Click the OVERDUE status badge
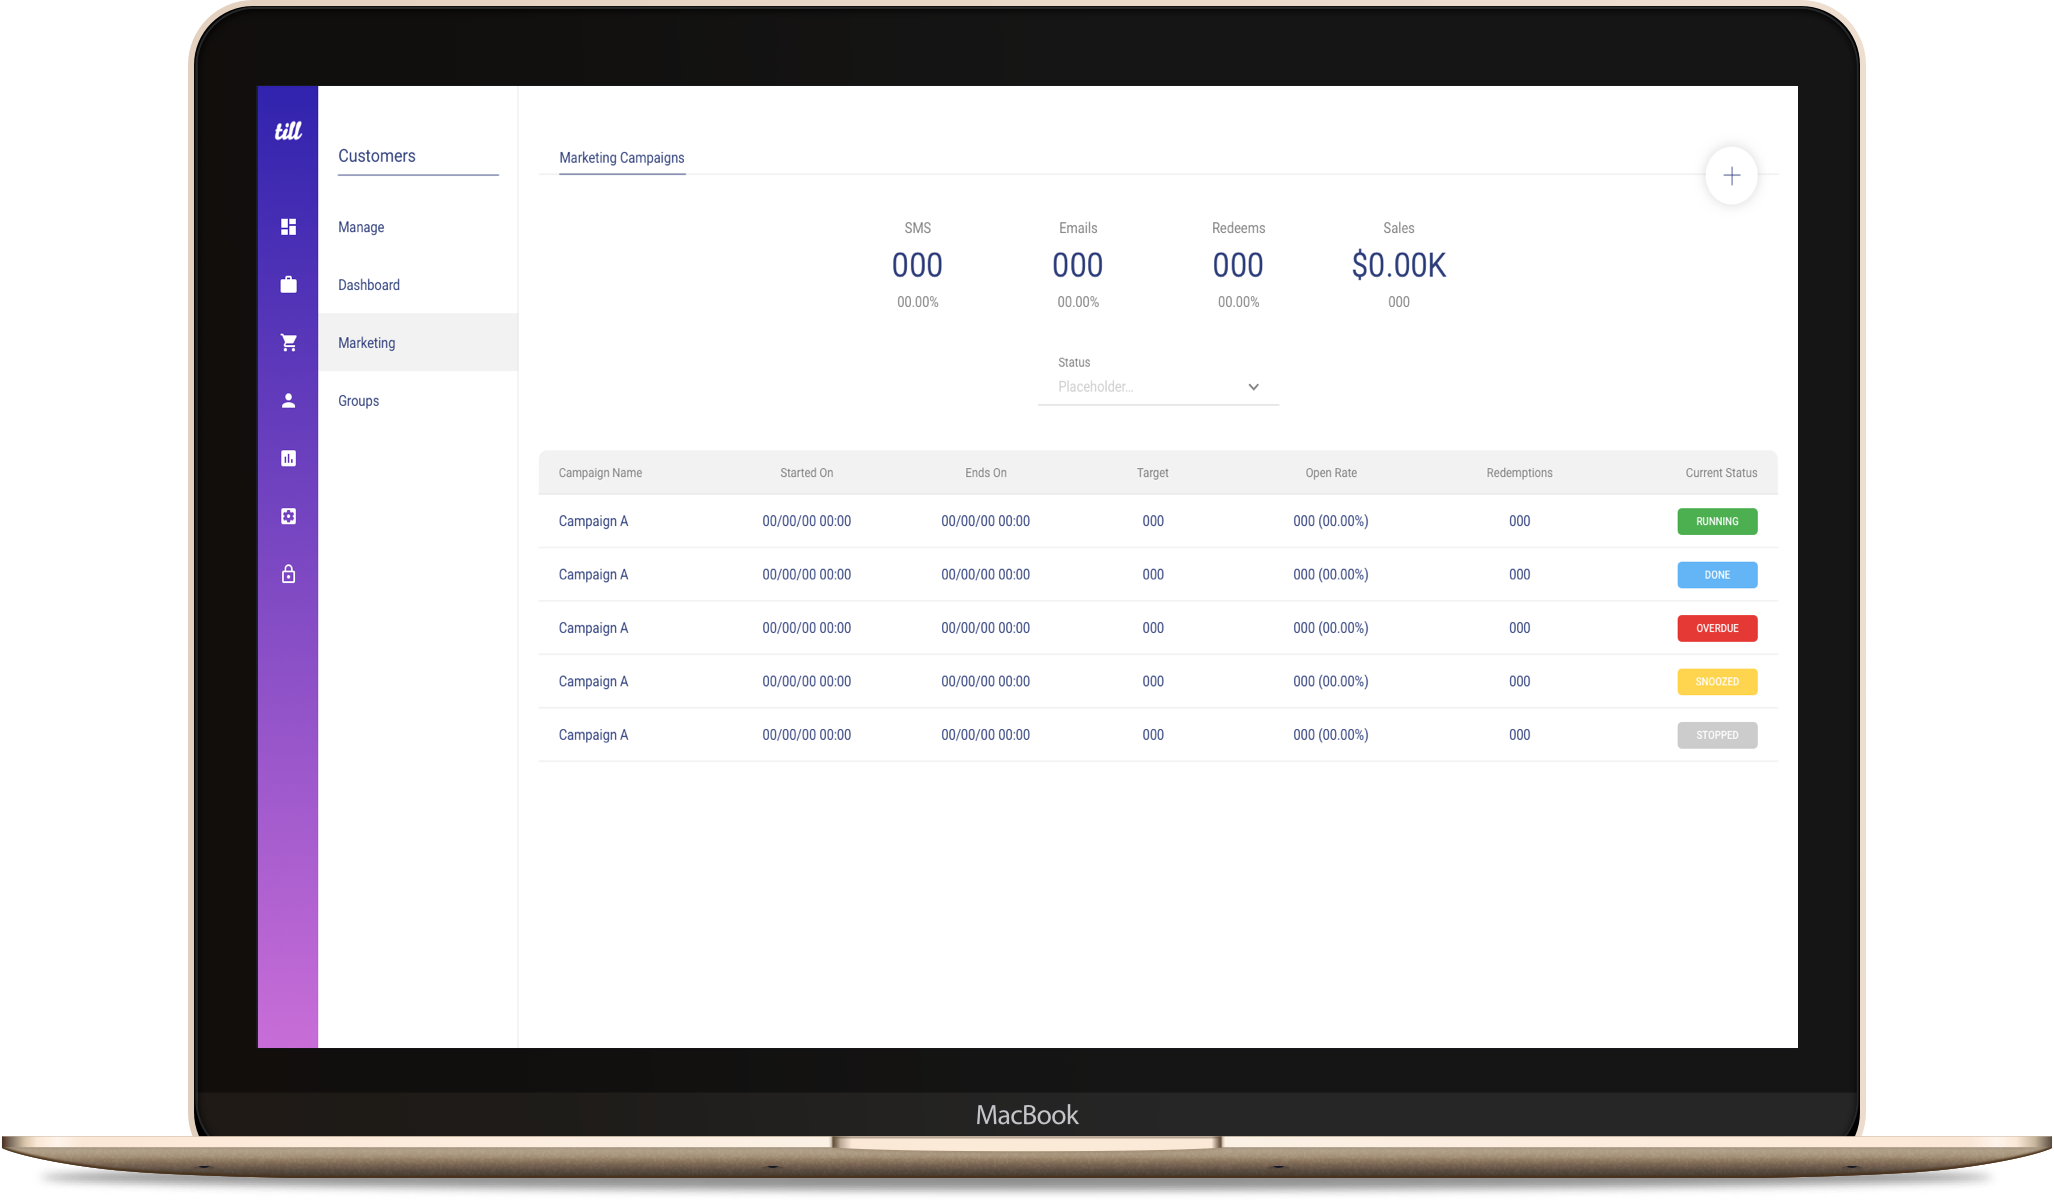This screenshot has width=2054, height=1200. coord(1717,628)
